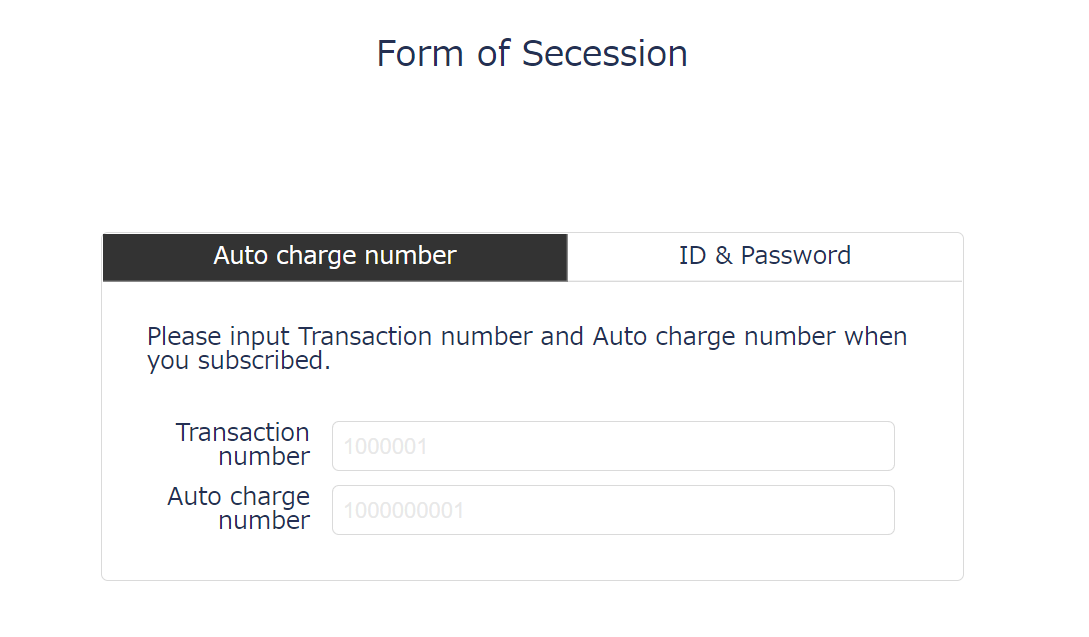Click the Transaction number input field
This screenshot has height=637, width=1089.
click(x=613, y=446)
